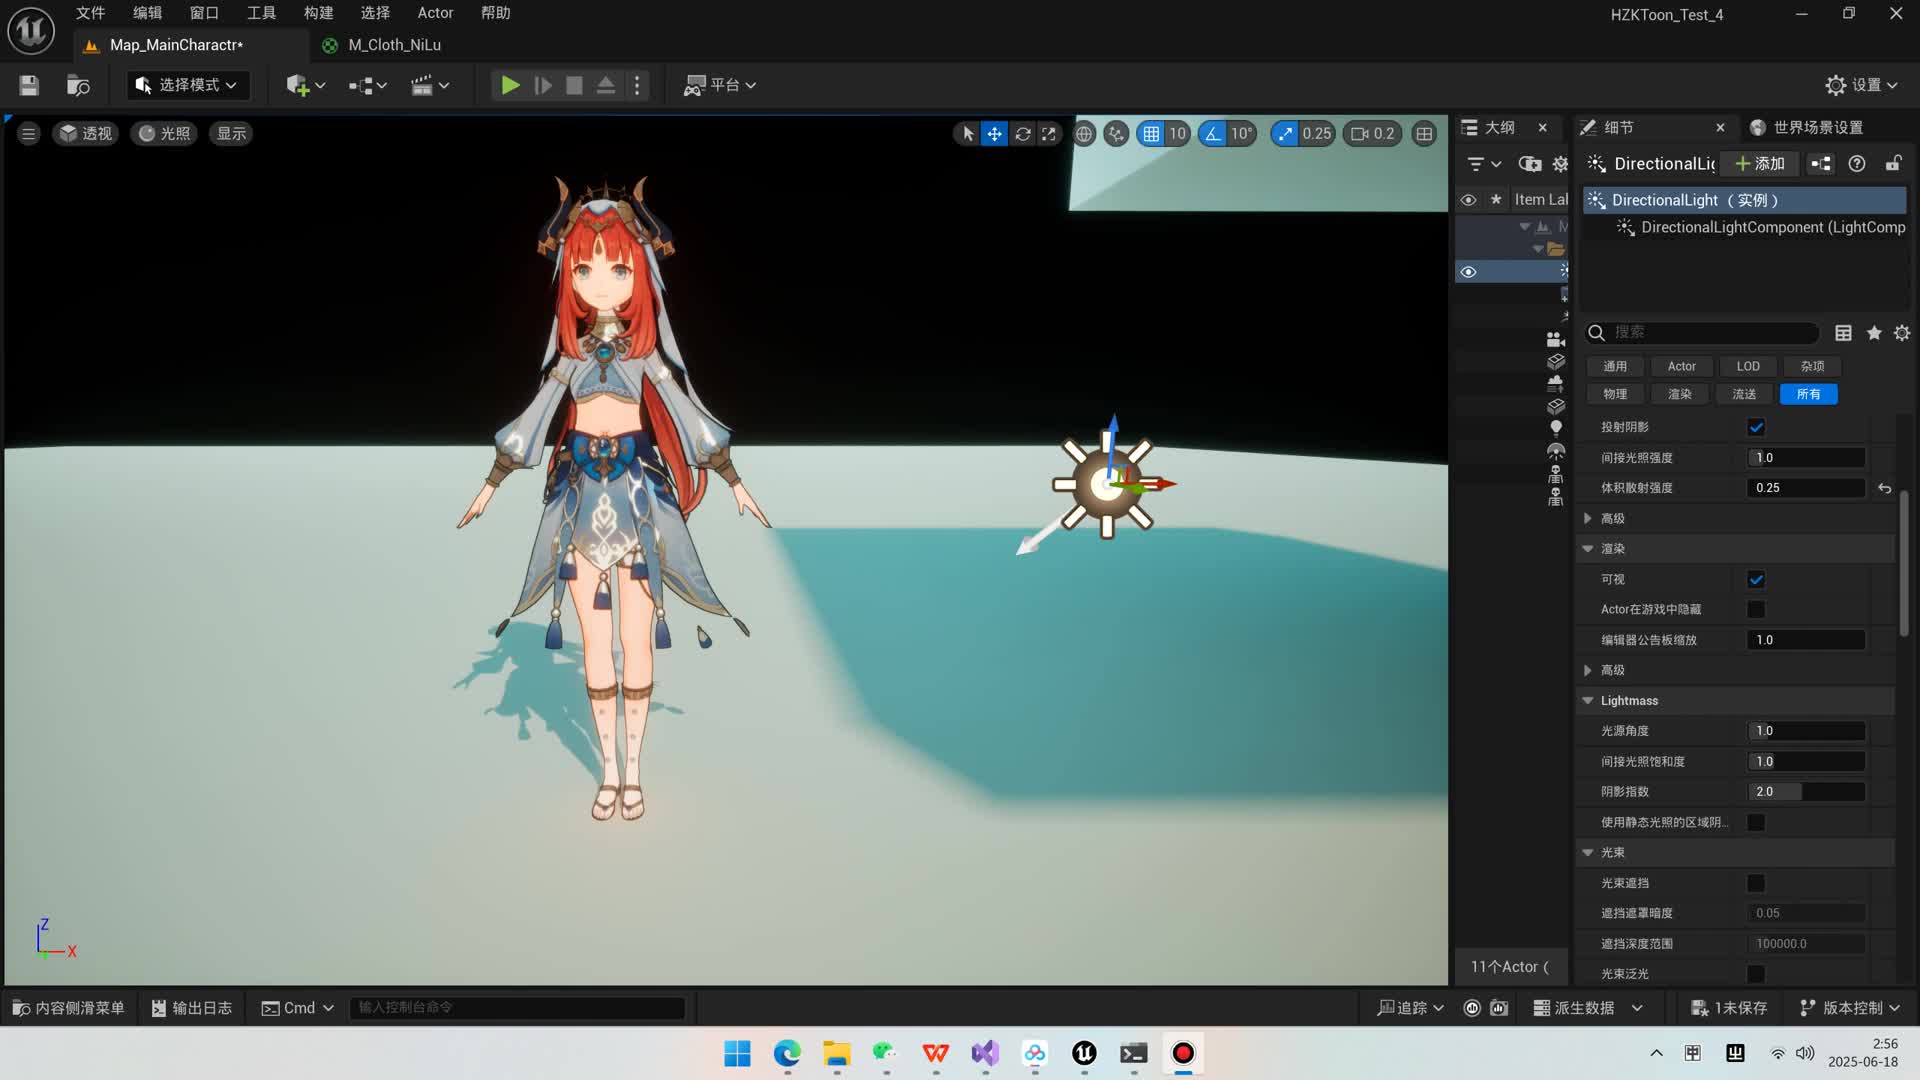Open the 文件 menu
The image size is (1920, 1080).
click(90, 13)
